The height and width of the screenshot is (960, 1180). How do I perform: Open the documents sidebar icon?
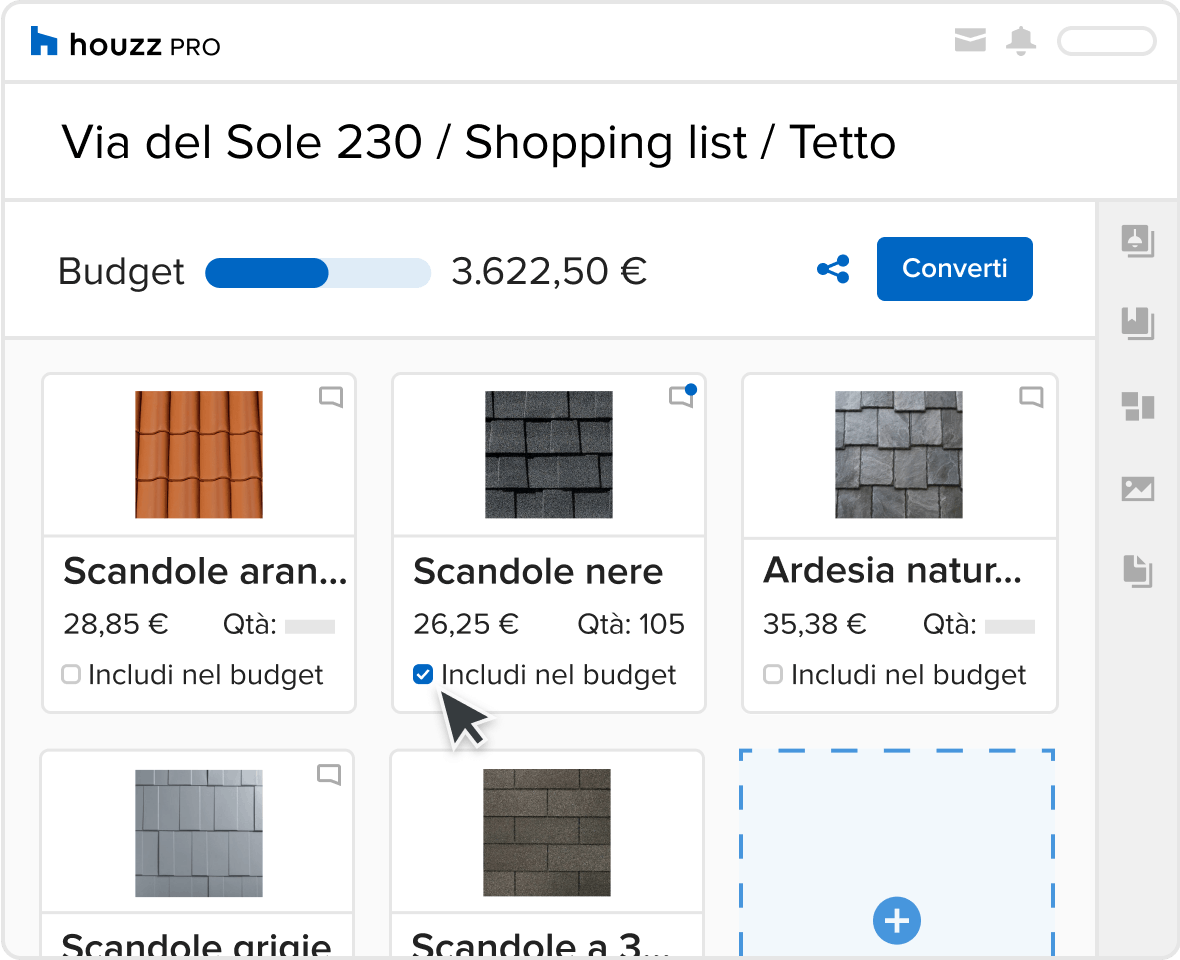pyautogui.click(x=1137, y=571)
